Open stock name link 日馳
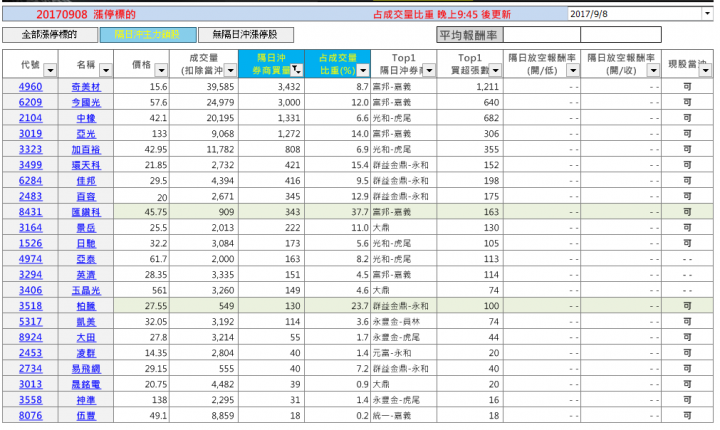Screen dimensions: 720x430 click(x=86, y=243)
